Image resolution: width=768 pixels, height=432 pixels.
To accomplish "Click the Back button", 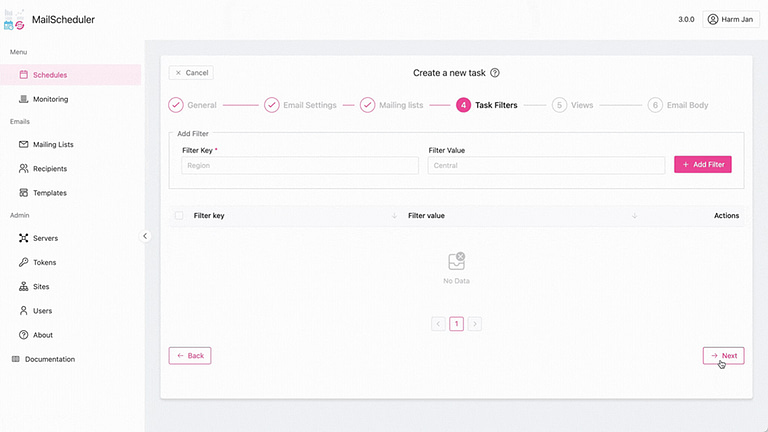I will point(190,356).
